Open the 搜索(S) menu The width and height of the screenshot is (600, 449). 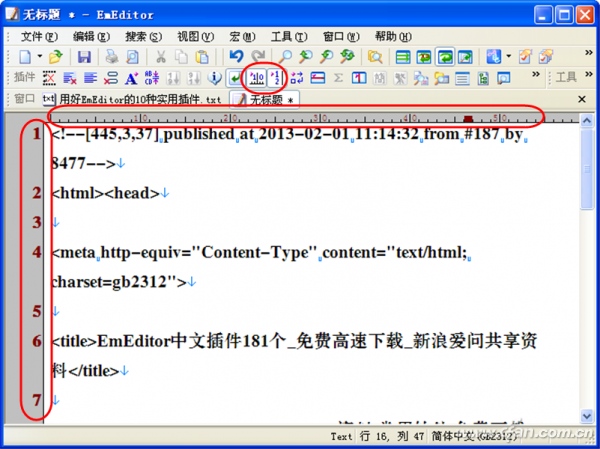pyautogui.click(x=143, y=37)
